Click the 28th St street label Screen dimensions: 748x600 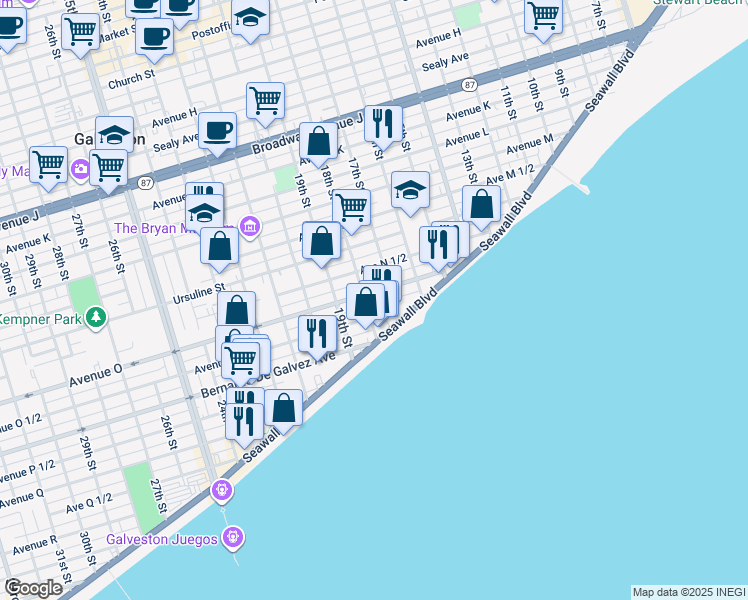(60, 262)
